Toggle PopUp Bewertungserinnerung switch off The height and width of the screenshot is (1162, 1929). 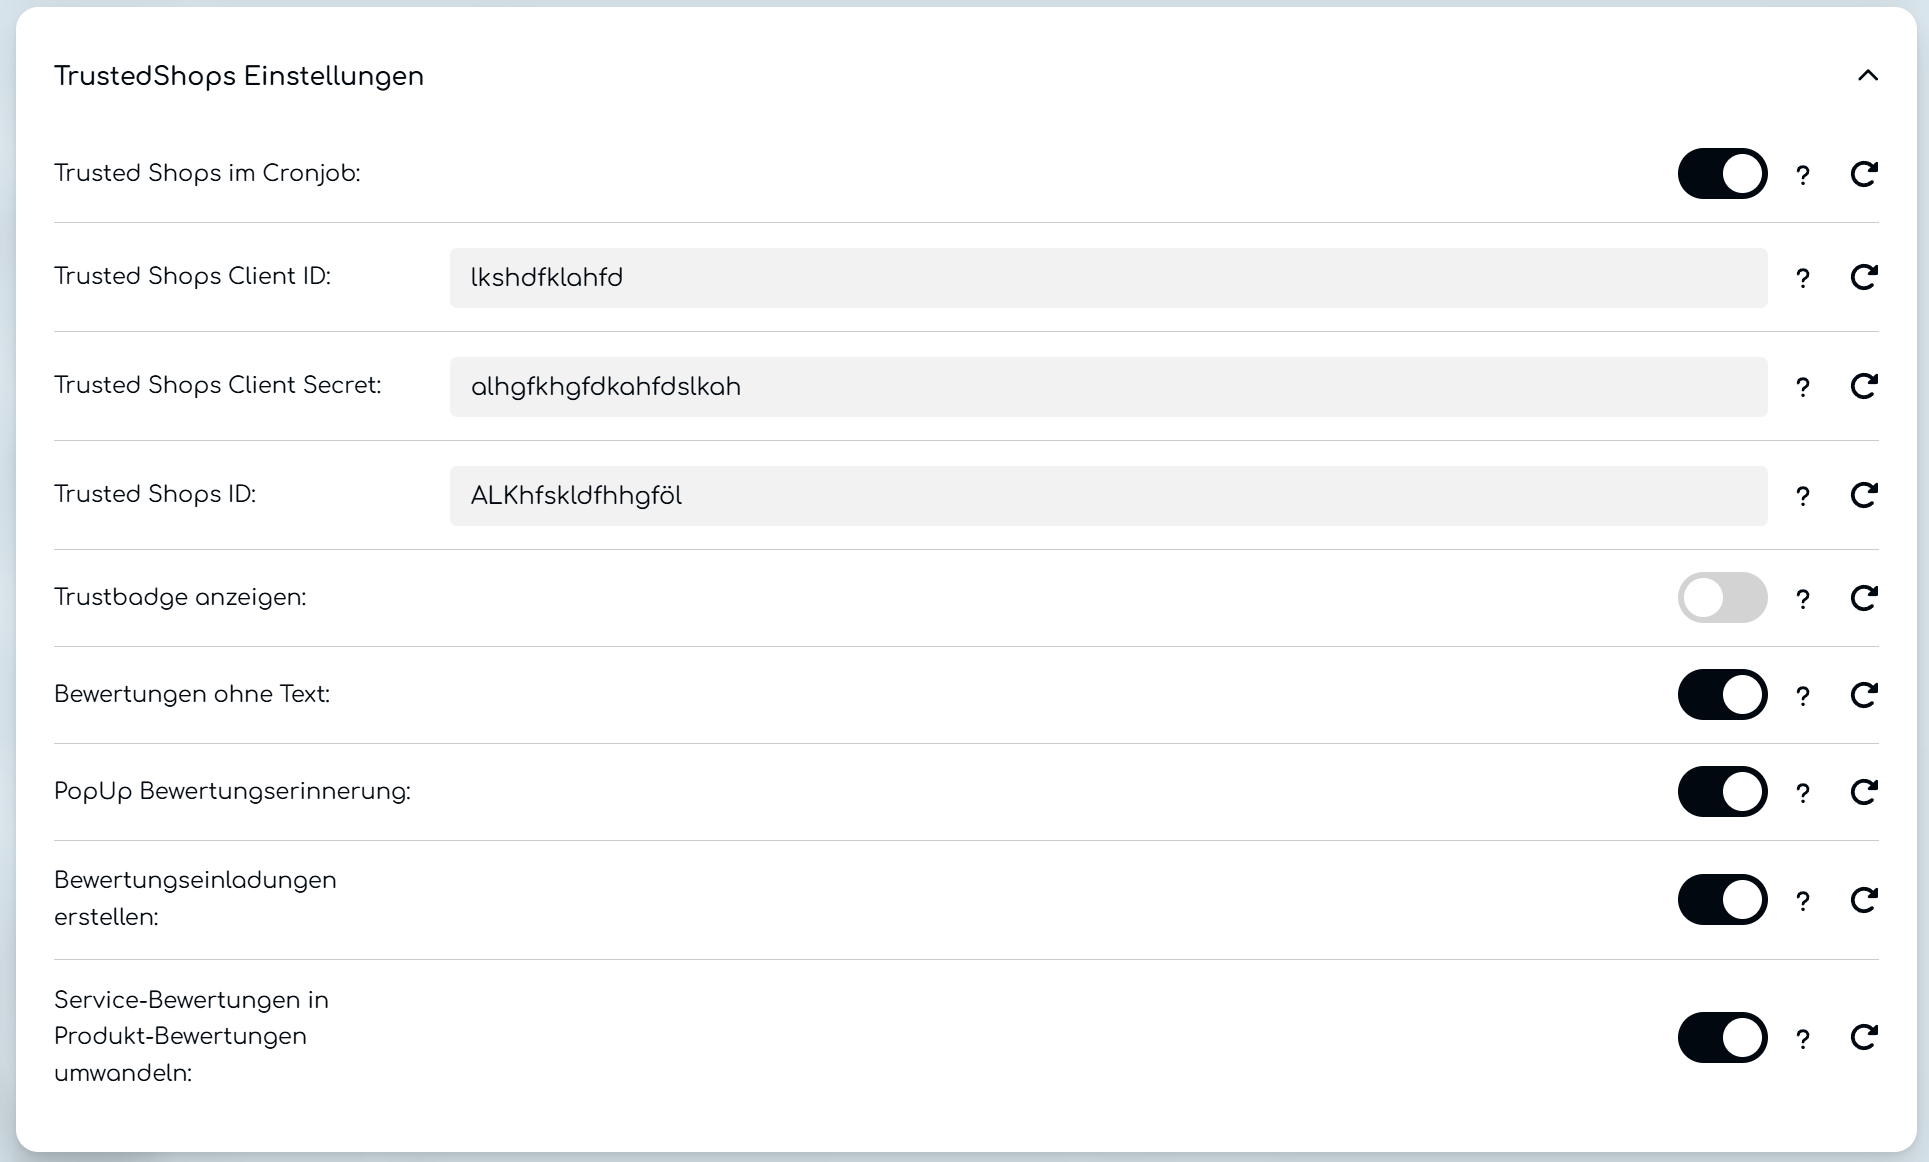click(x=1722, y=792)
